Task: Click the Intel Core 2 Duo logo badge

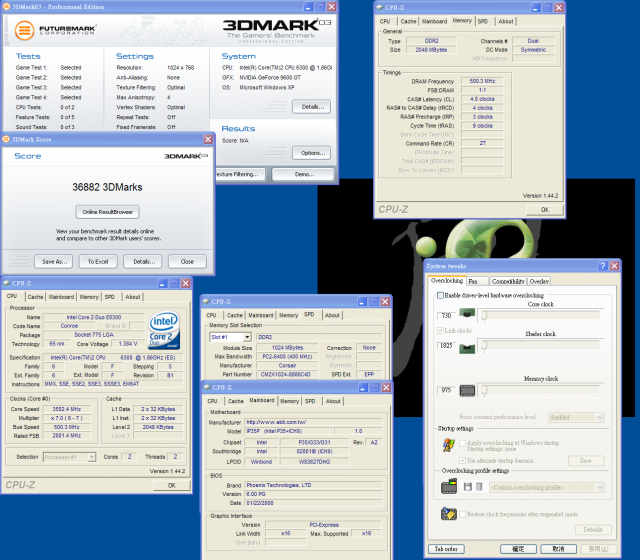Action: pos(164,330)
